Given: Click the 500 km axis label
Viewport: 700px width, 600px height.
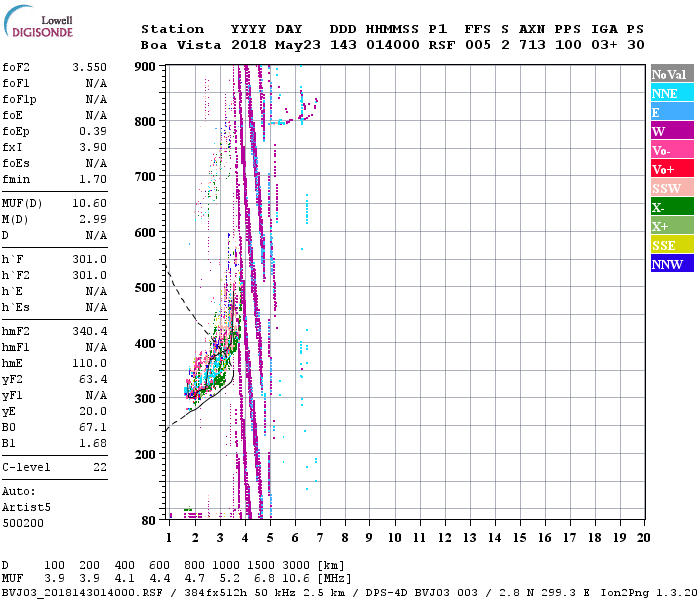Looking at the screenshot, I should (x=145, y=288).
